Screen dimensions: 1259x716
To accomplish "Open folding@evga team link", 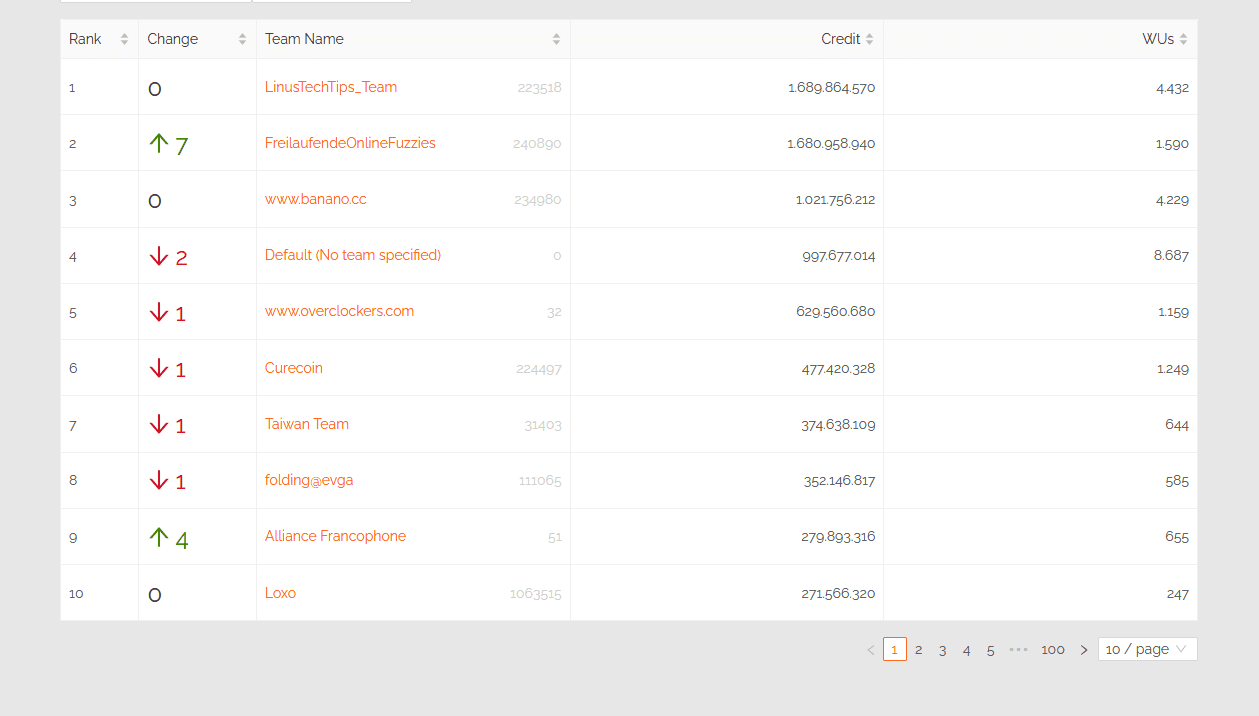I will pyautogui.click(x=309, y=480).
